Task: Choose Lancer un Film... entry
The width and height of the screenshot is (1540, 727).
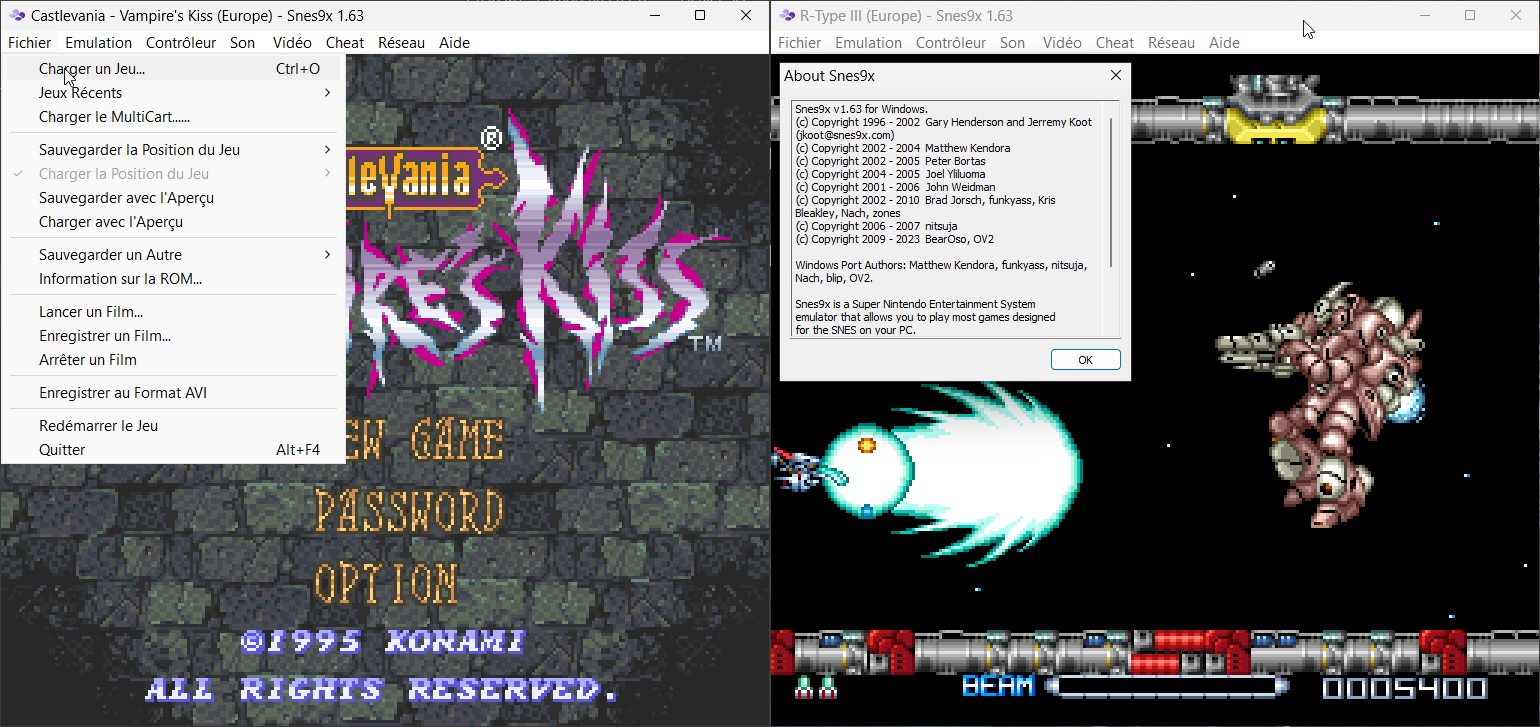Action: (x=173, y=312)
